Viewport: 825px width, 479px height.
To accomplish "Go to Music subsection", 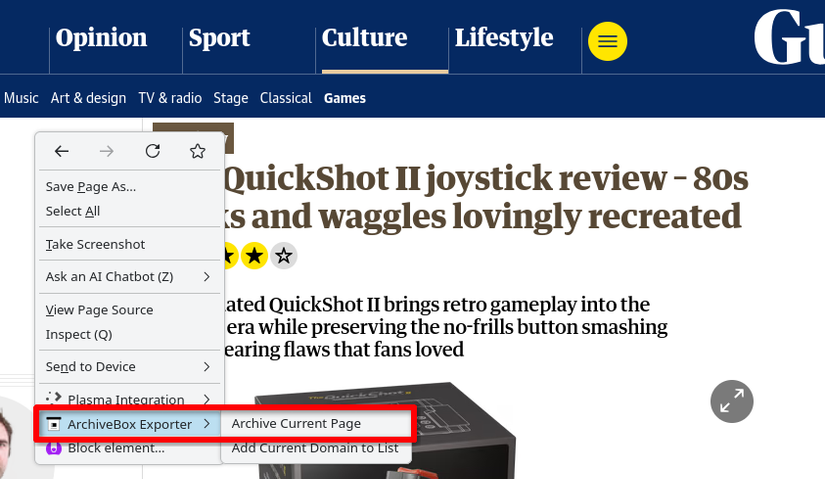I will click(21, 98).
